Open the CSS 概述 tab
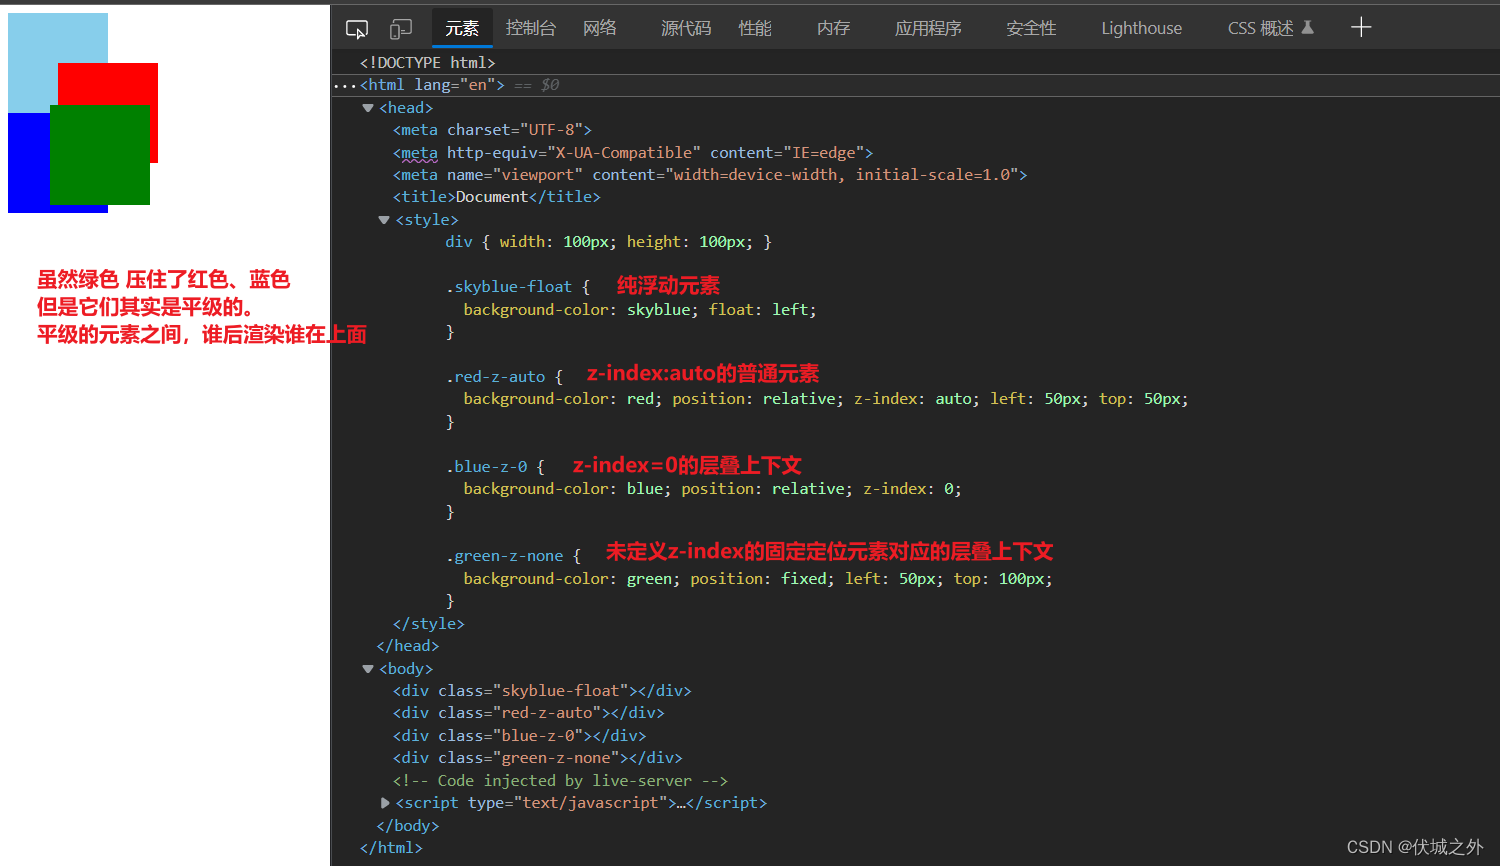 point(1260,28)
